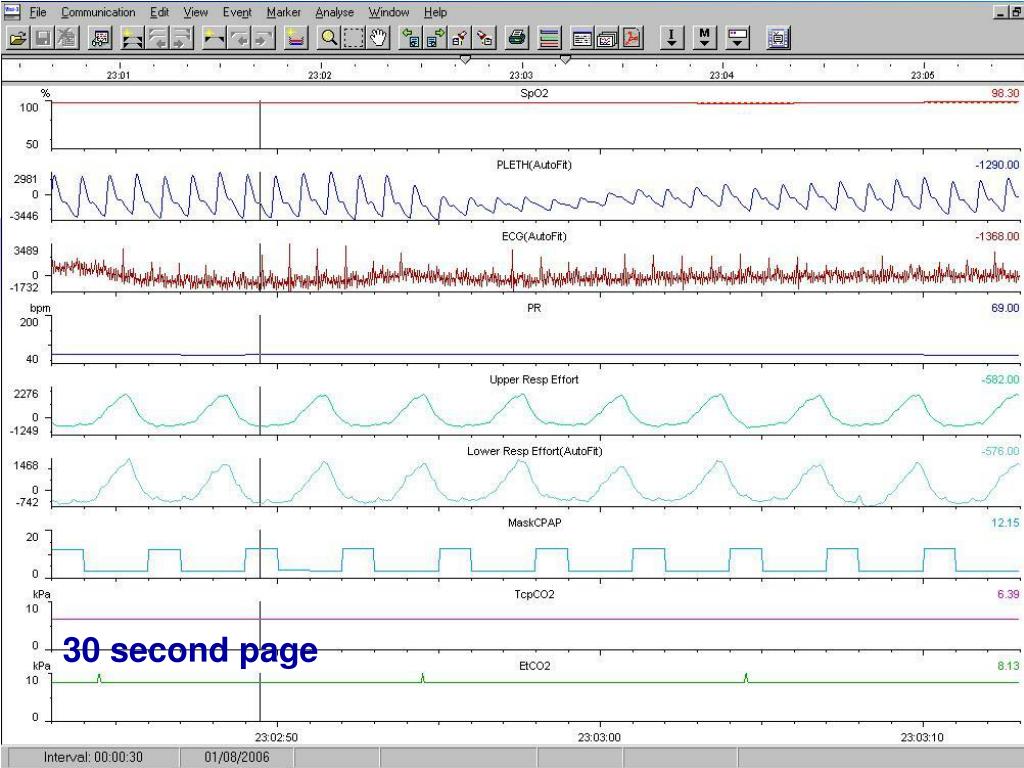Click the filmstrip video icon
Screen dimensions: 1024x768
pyautogui.click(x=778, y=38)
